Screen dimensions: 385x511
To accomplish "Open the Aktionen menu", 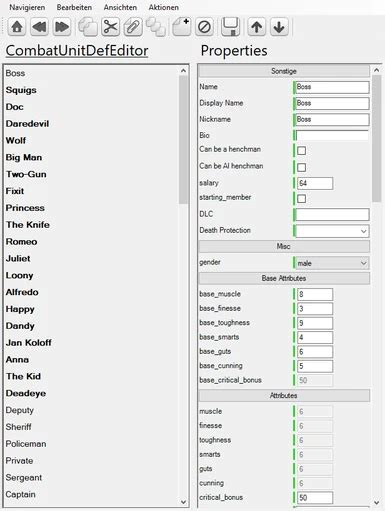I will coord(163,7).
